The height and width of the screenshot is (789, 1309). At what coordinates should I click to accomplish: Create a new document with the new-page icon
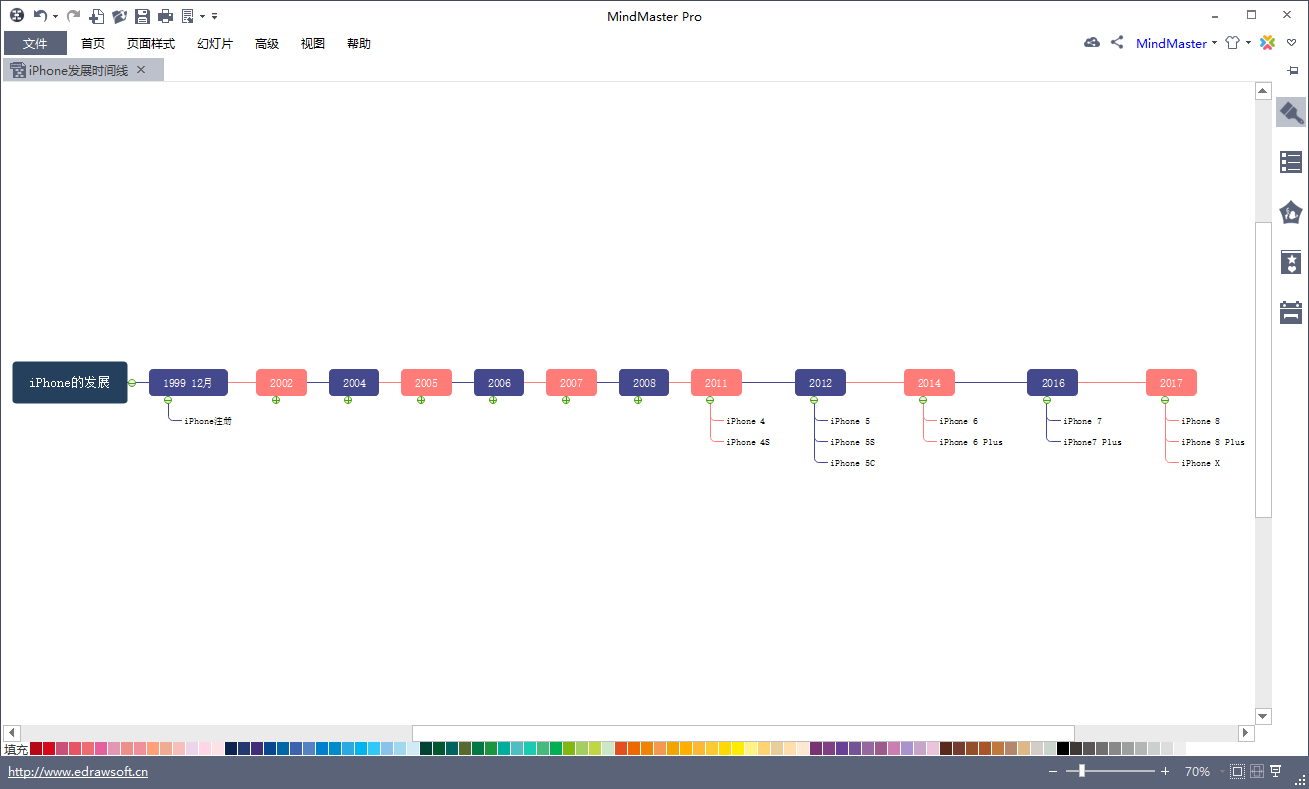(97, 16)
